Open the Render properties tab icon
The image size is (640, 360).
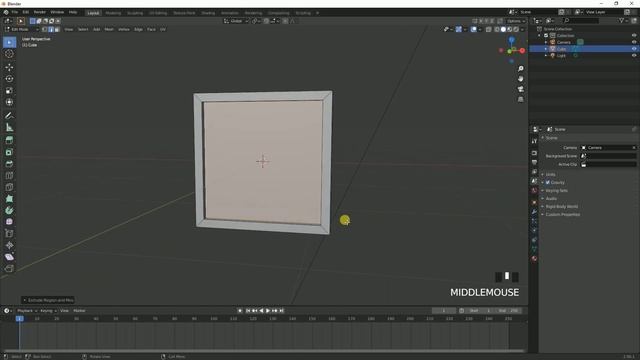tap(534, 153)
